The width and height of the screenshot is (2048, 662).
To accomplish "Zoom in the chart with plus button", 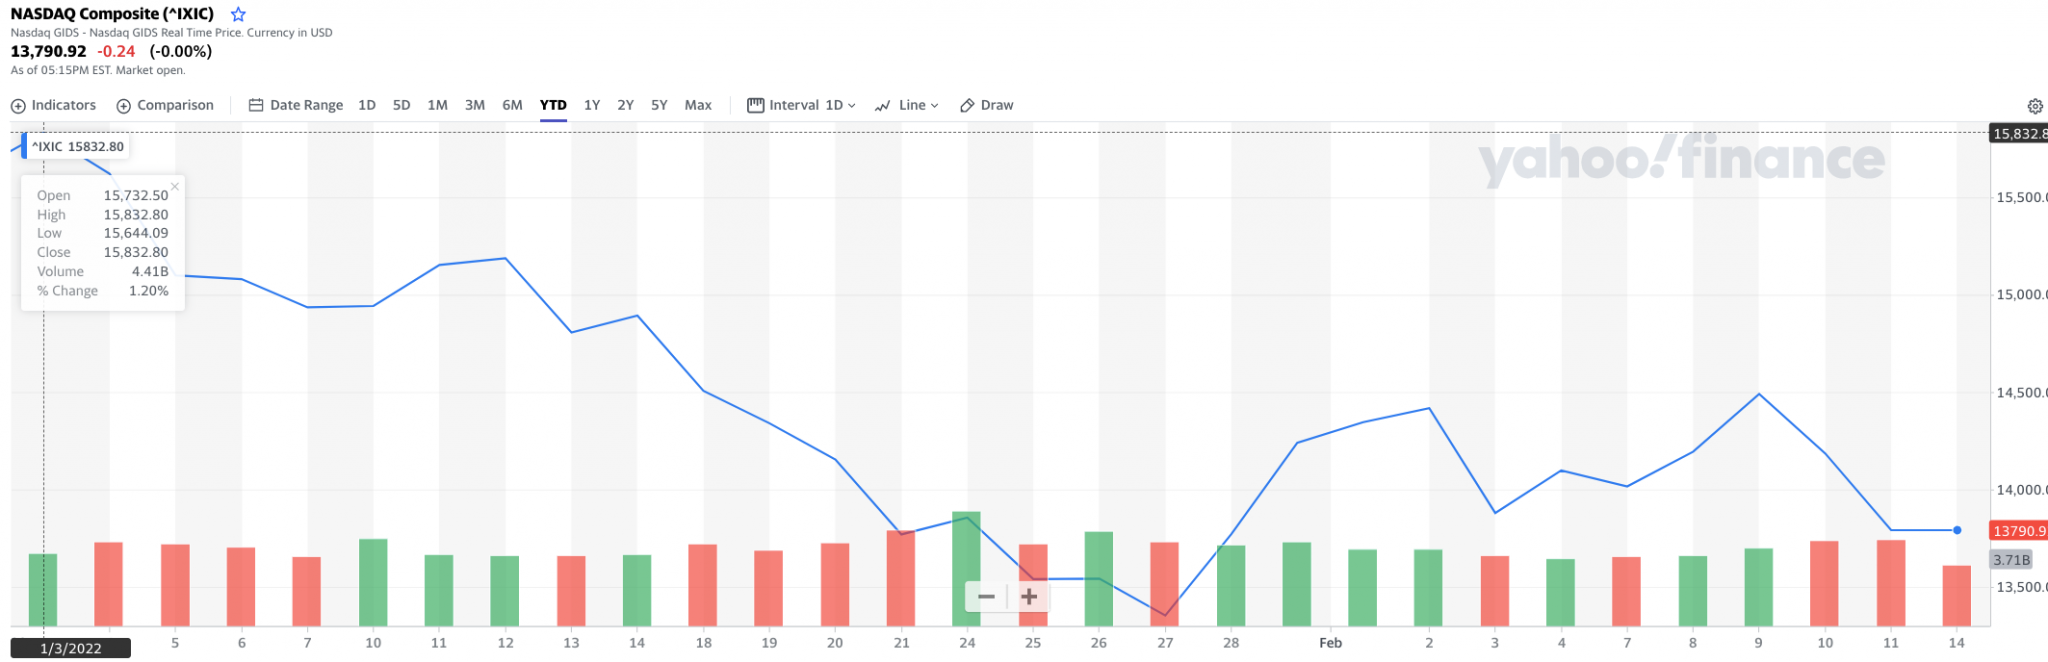I will (x=1029, y=597).
